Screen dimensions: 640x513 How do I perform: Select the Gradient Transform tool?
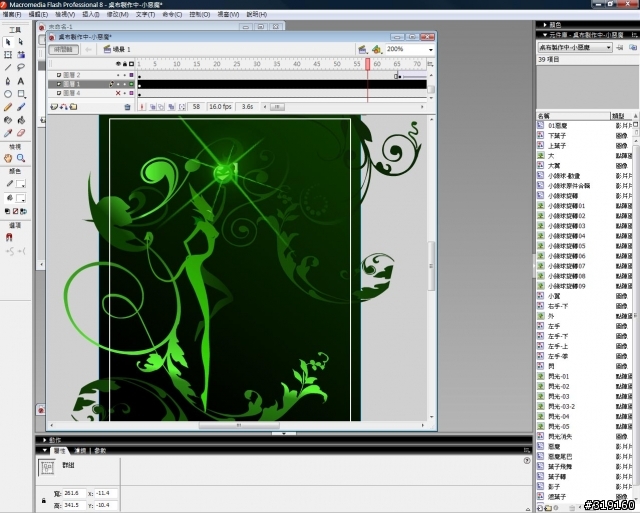[21, 55]
